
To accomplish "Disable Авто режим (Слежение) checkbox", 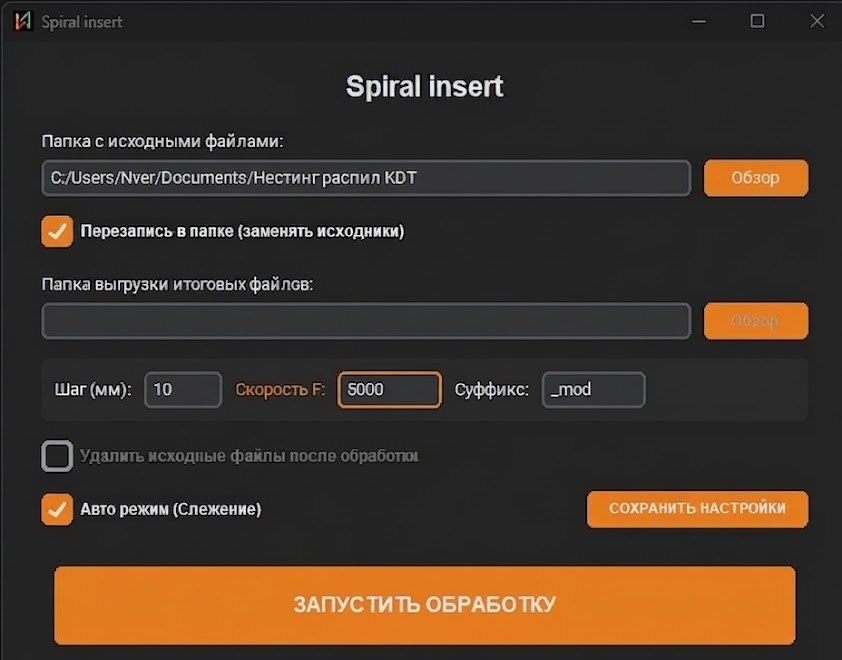I will (57, 509).
